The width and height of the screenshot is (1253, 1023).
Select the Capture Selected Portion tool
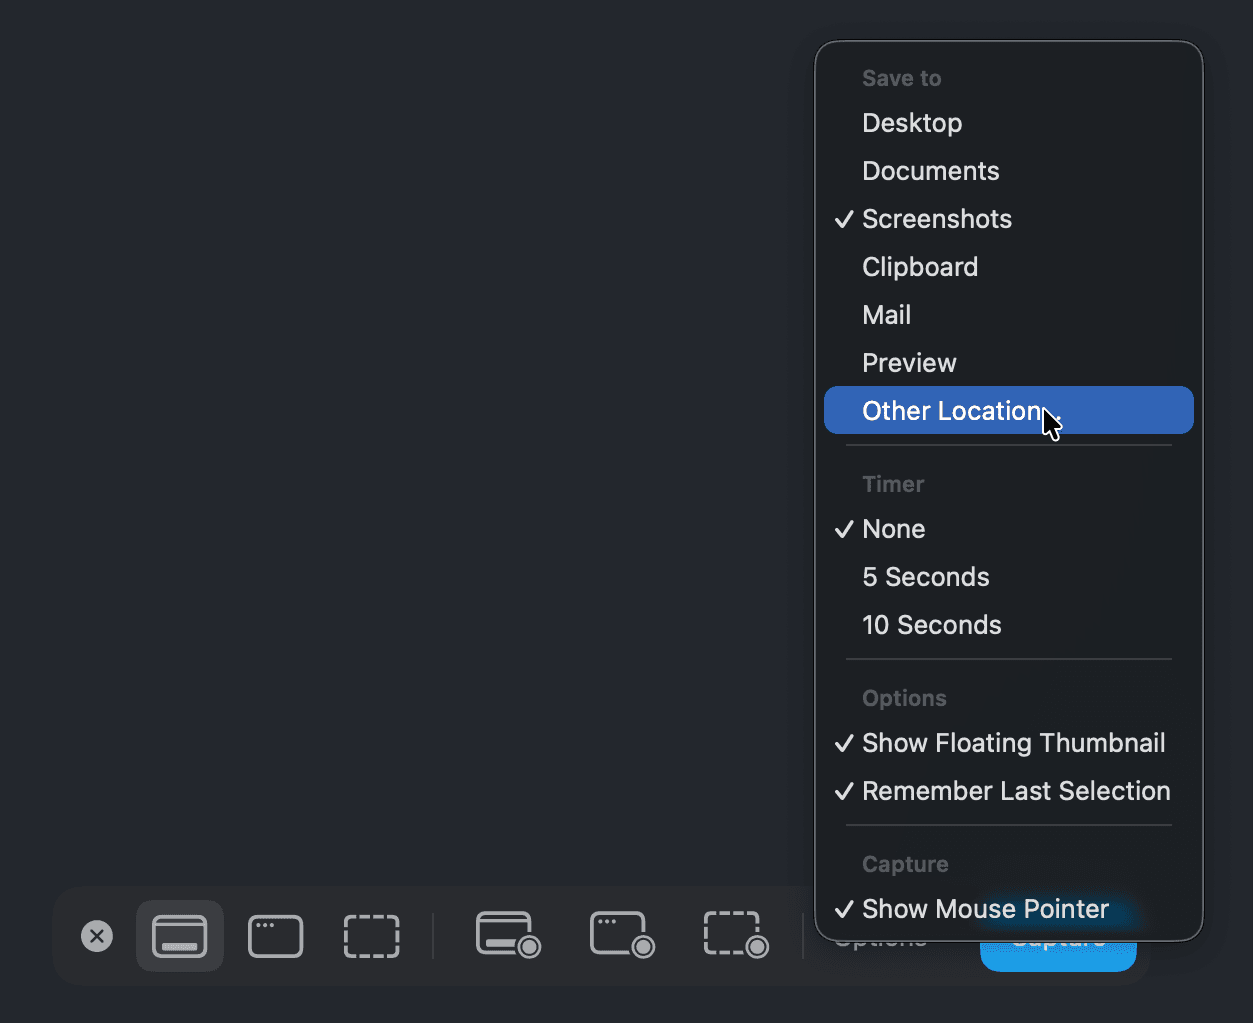point(371,936)
